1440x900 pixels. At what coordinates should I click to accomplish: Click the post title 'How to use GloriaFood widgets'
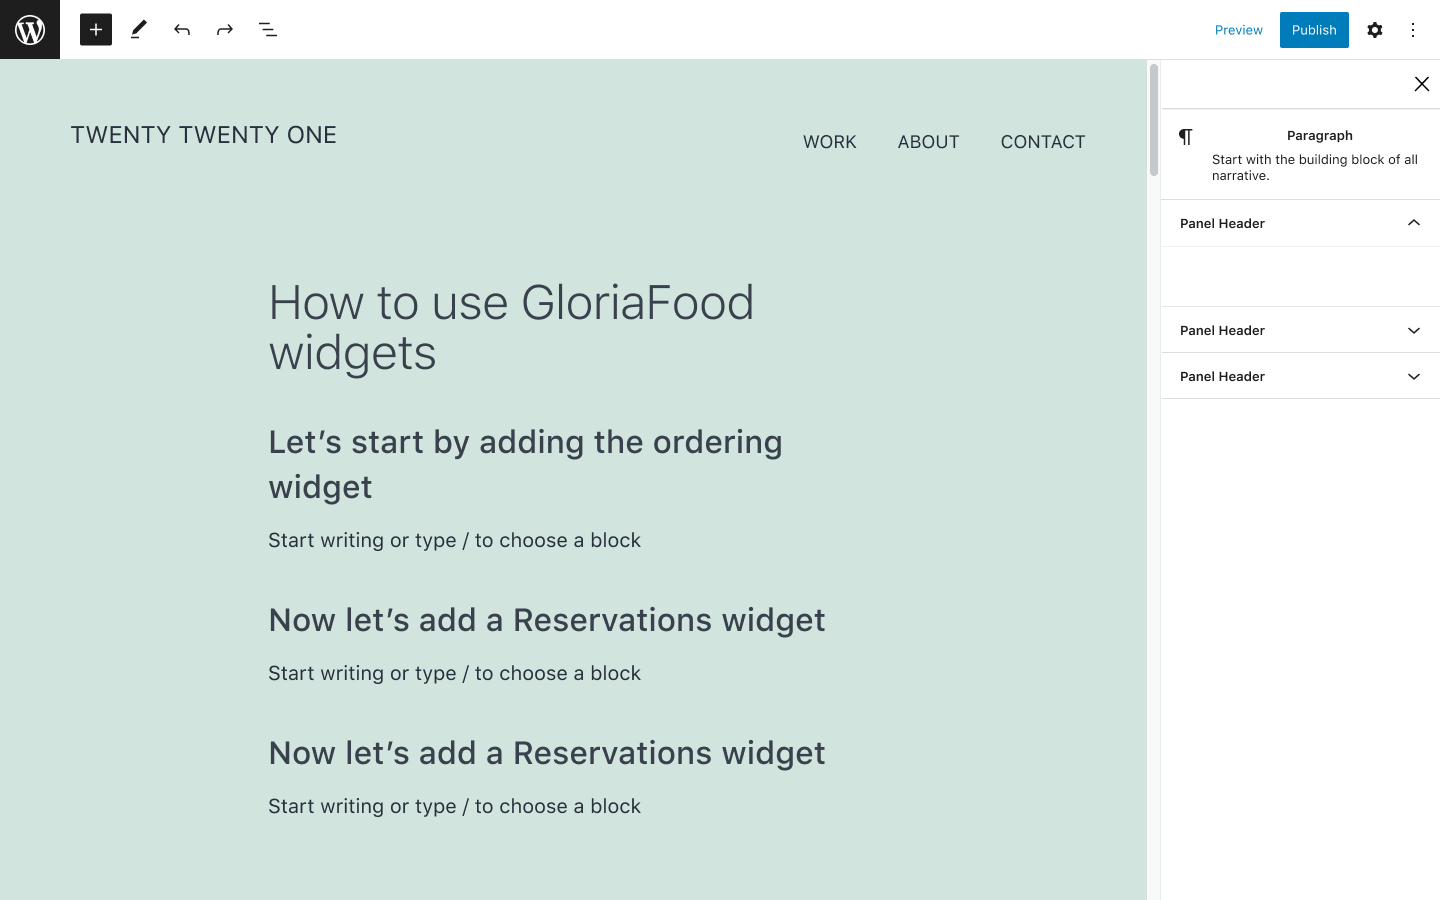[x=511, y=328]
